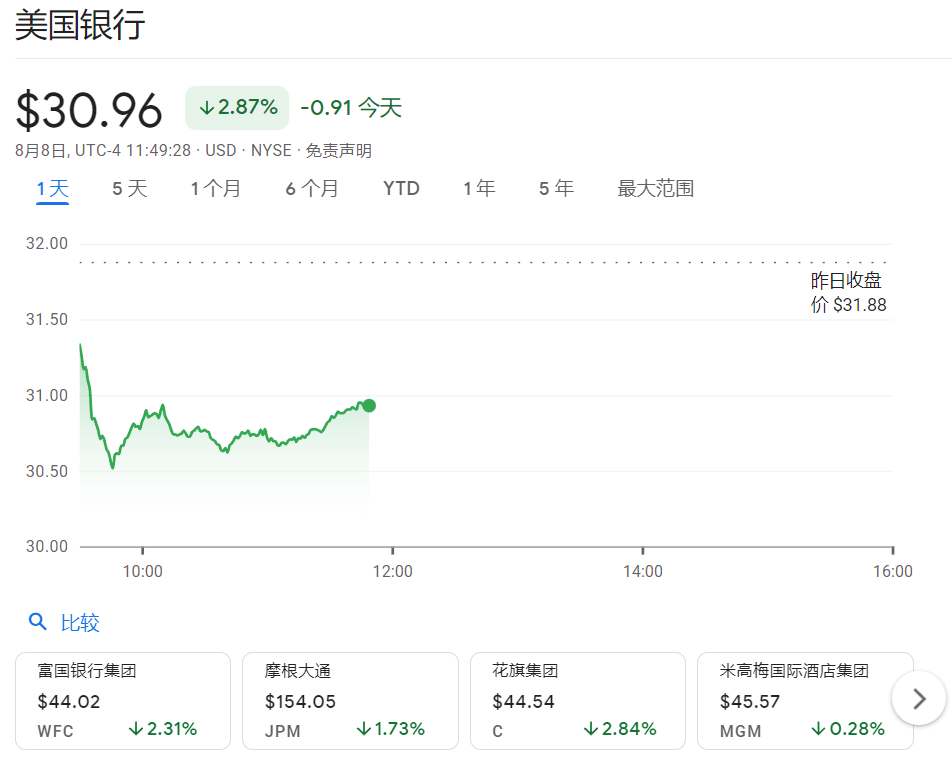952x760 pixels.
Task: Switch chart to YTD range
Action: tap(401, 188)
